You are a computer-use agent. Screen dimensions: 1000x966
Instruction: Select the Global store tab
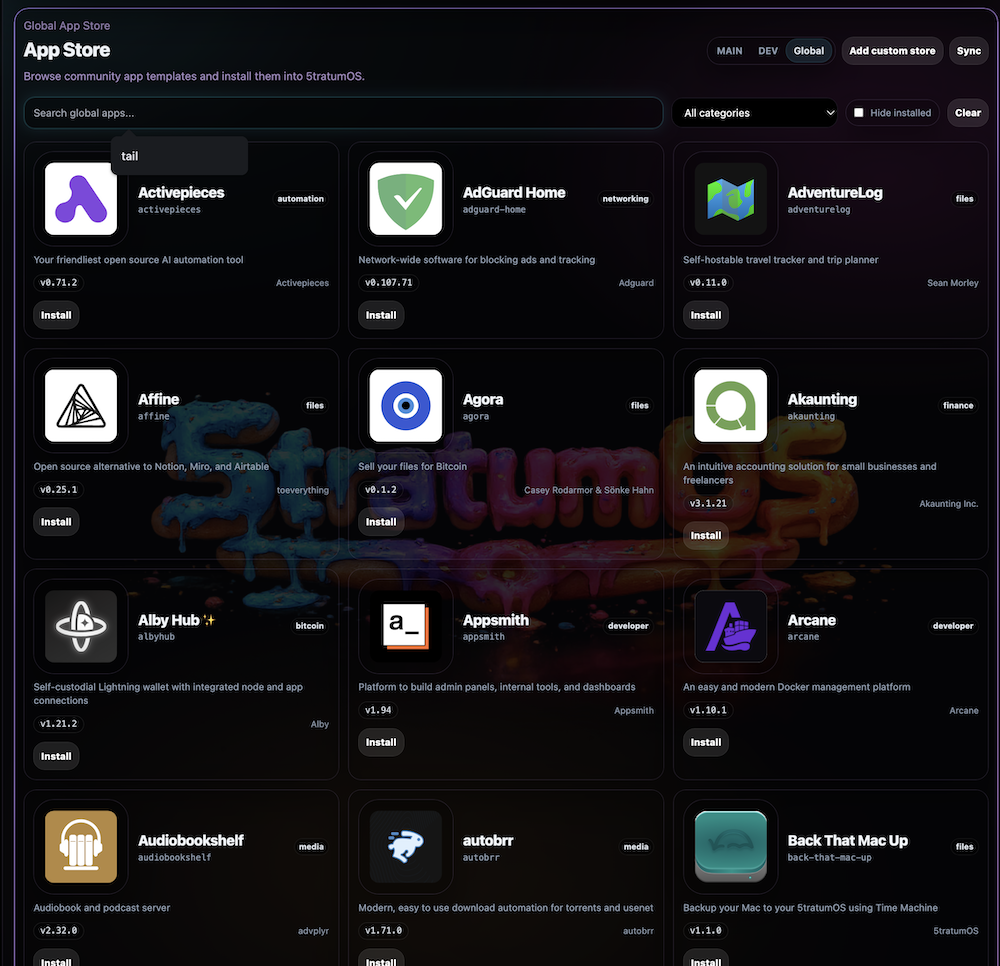808,51
